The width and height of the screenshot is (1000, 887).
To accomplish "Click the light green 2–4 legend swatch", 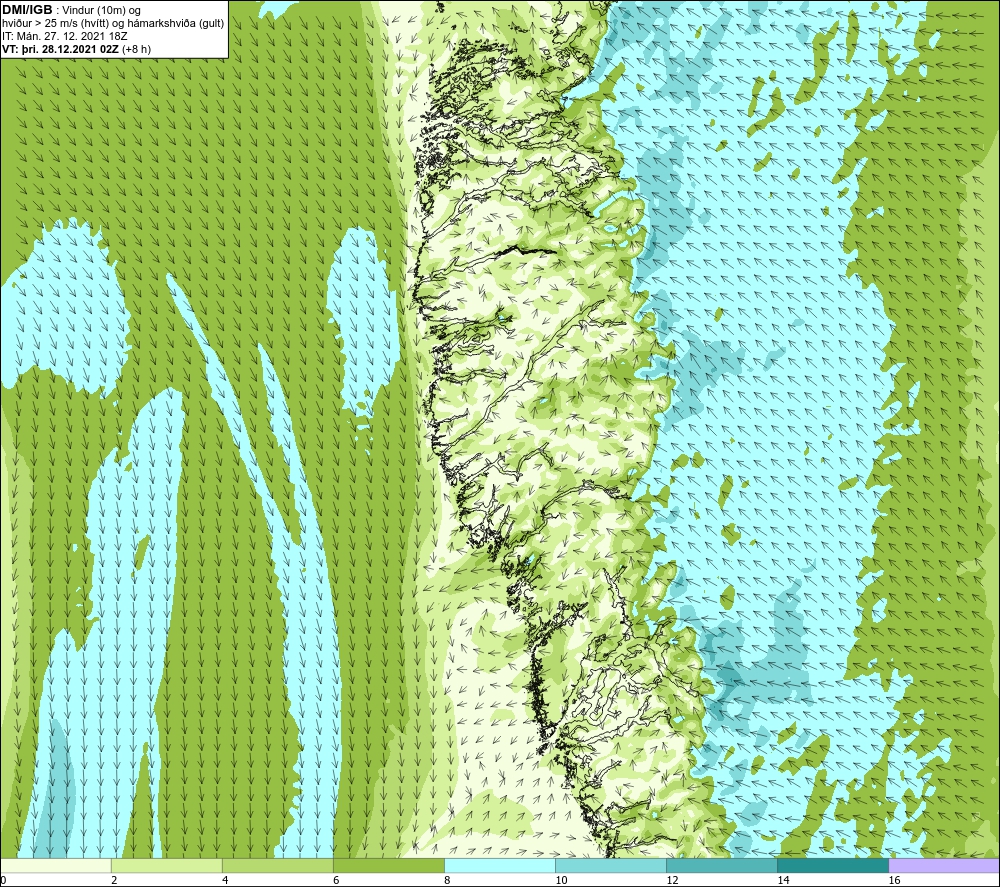I will point(166,866).
